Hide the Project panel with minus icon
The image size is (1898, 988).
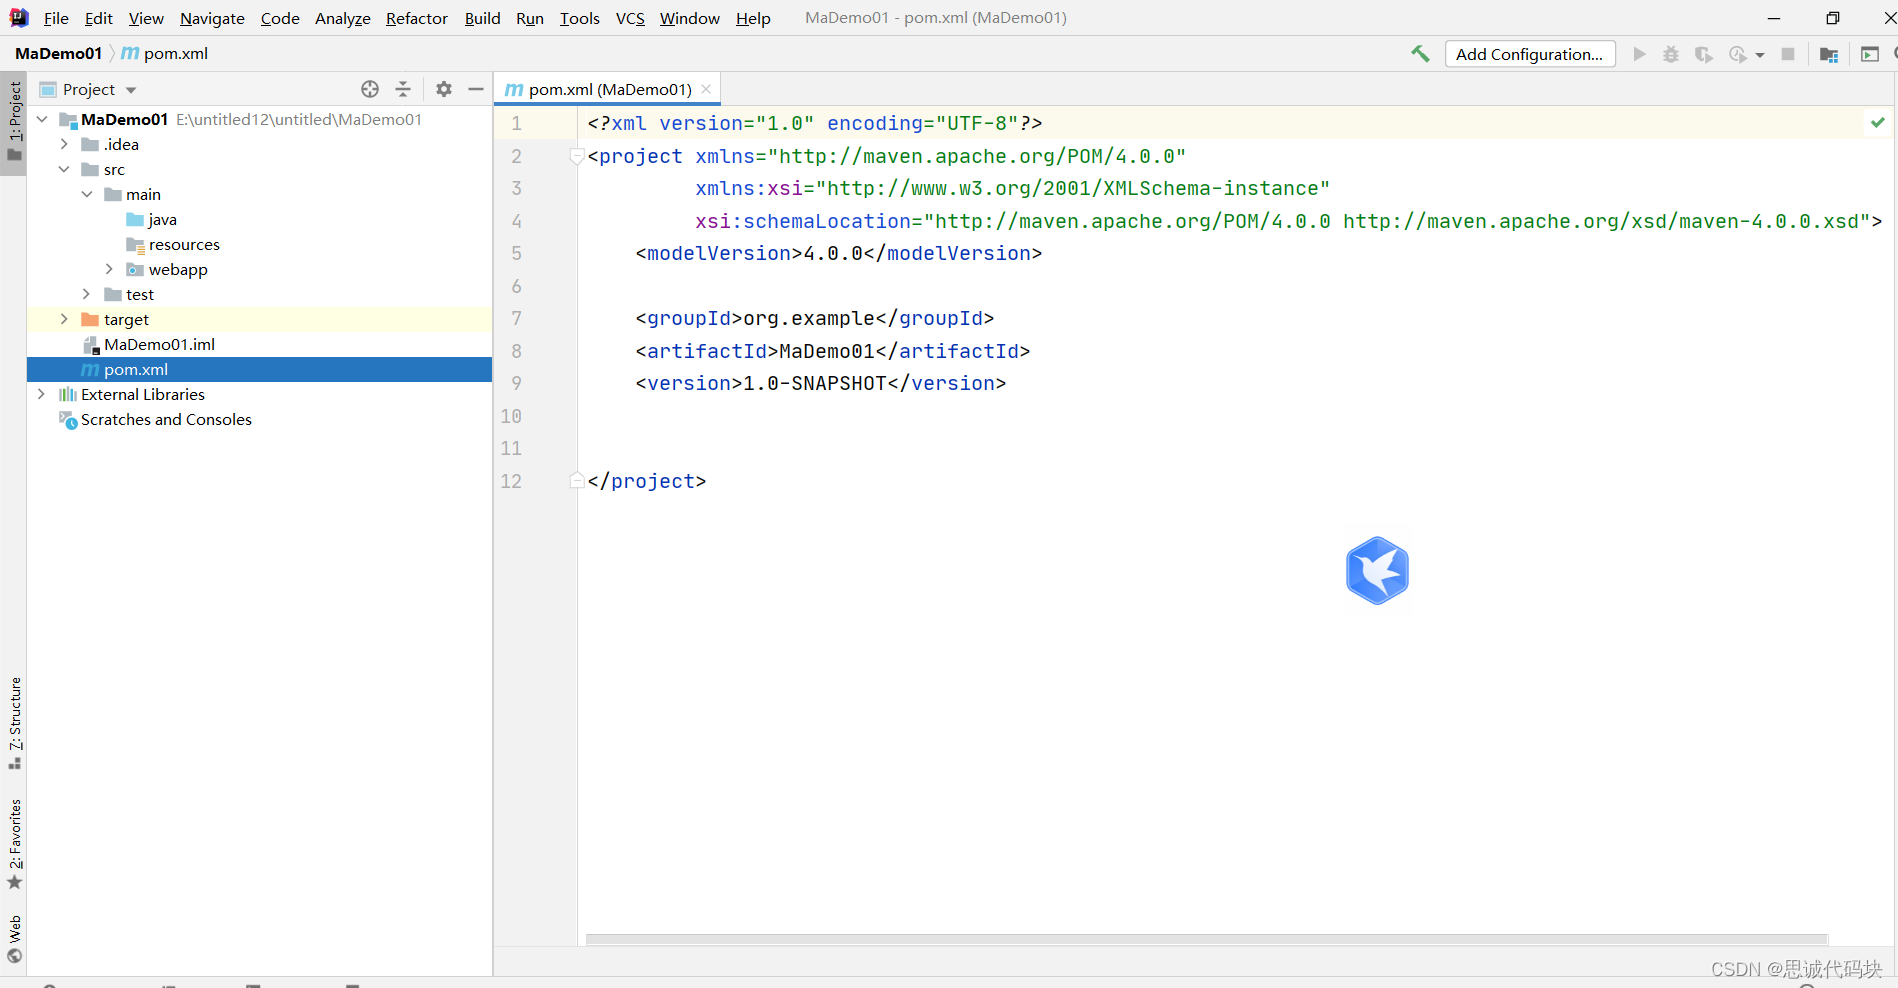coord(476,89)
